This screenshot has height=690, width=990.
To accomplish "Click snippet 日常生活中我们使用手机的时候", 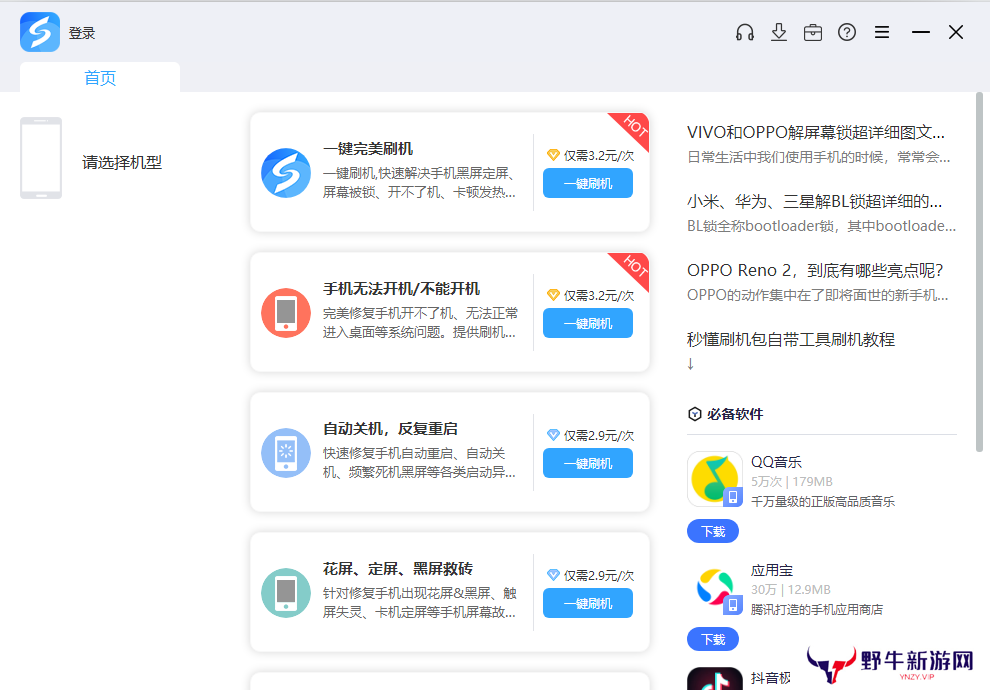I will click(x=818, y=157).
